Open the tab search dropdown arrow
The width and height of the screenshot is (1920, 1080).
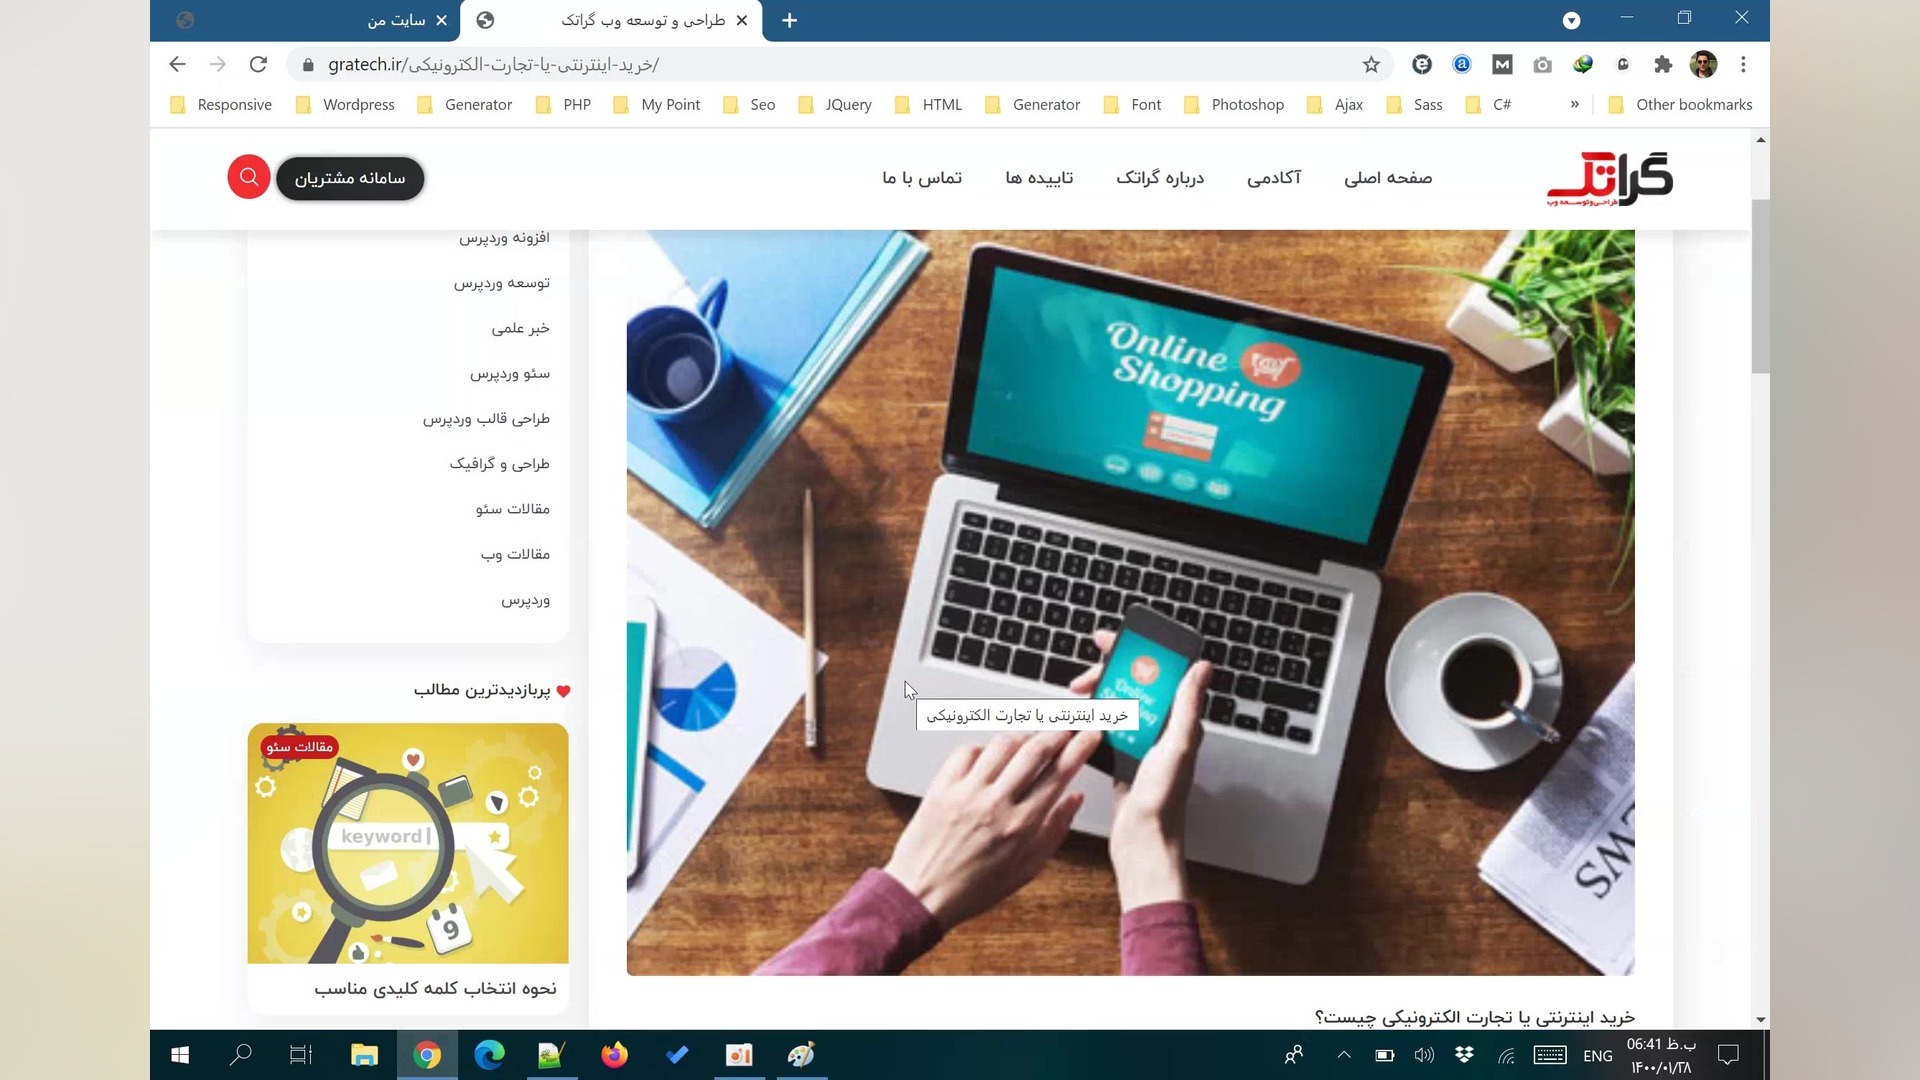click(1571, 20)
